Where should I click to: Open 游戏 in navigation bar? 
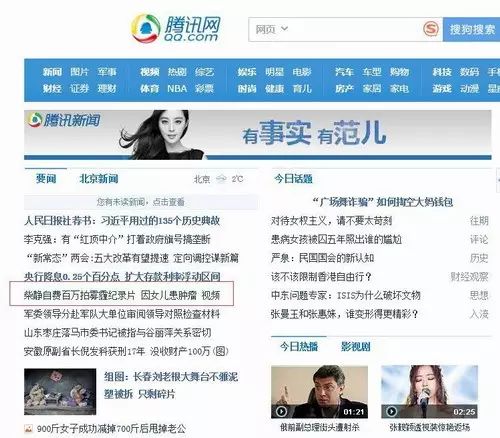tap(442, 89)
